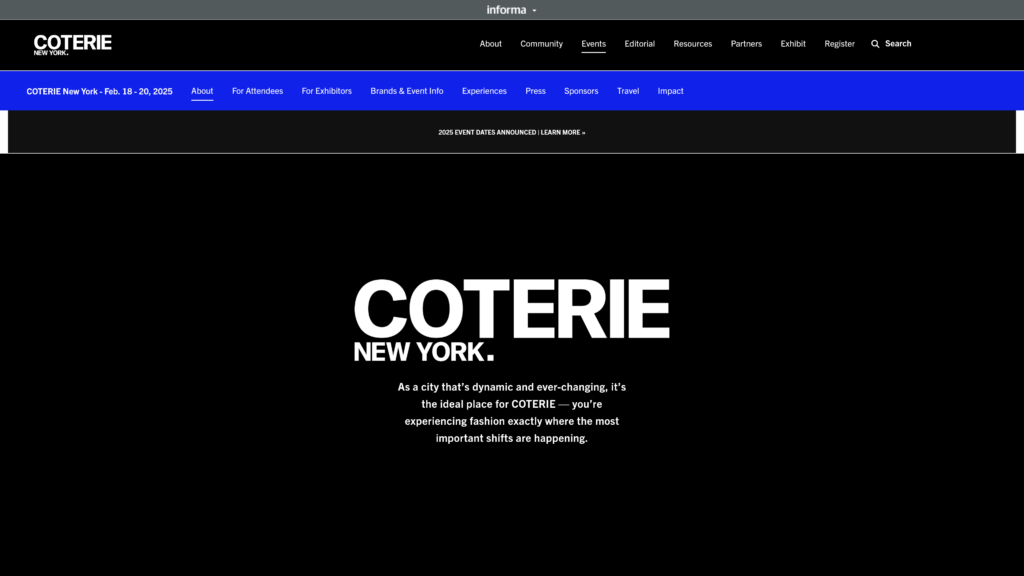Click the 2025 Event Dates Announced banner link
Image resolution: width=1024 pixels, height=576 pixels.
pos(511,133)
